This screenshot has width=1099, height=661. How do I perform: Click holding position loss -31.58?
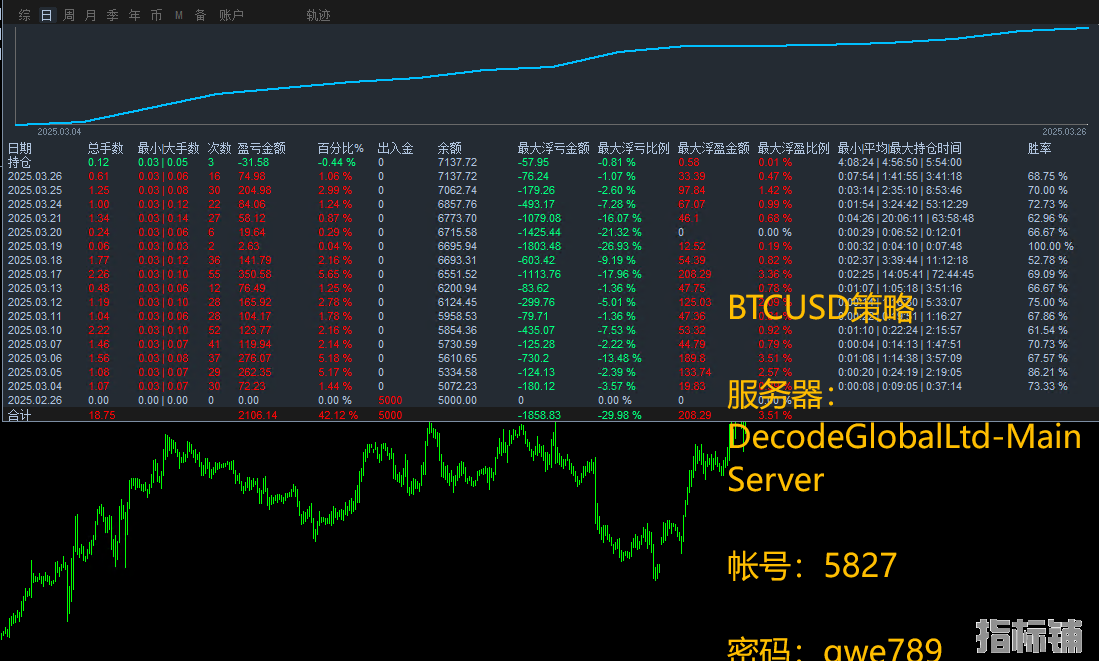coord(254,162)
